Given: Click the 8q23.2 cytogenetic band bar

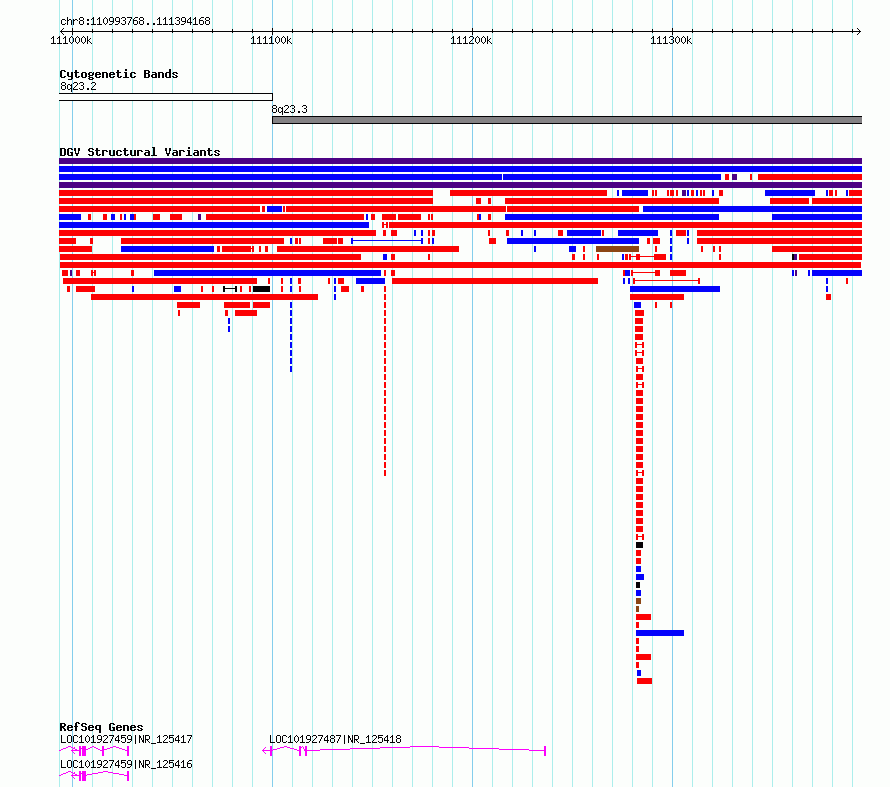Looking at the screenshot, I should (x=166, y=97).
